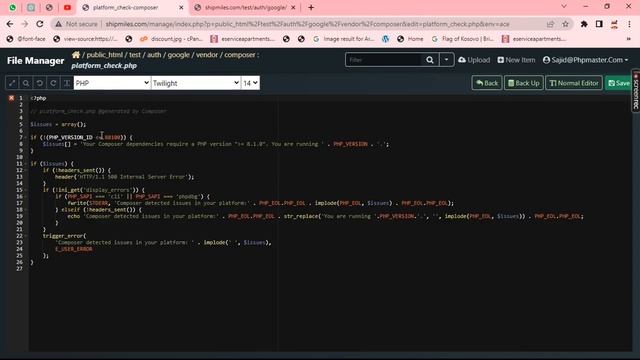This screenshot has width=640, height=360.
Task: Click the Back button
Action: 487,83
